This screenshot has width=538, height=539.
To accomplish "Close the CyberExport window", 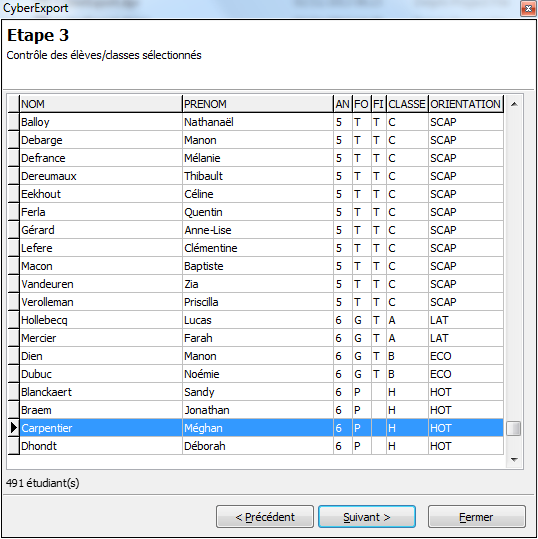I will pyautogui.click(x=528, y=9).
